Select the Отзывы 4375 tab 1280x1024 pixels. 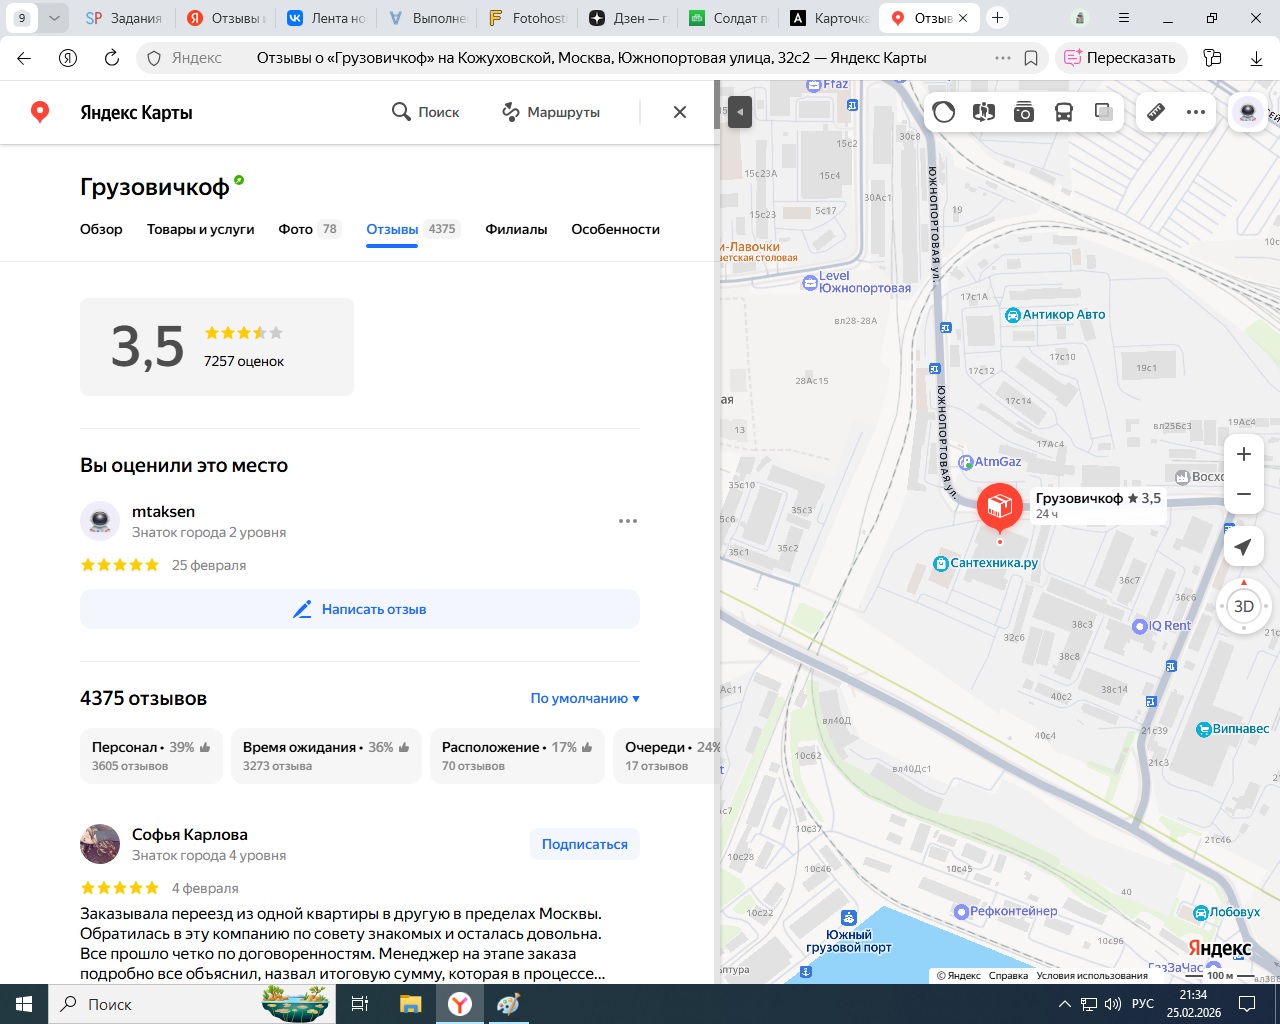pyautogui.click(x=411, y=229)
